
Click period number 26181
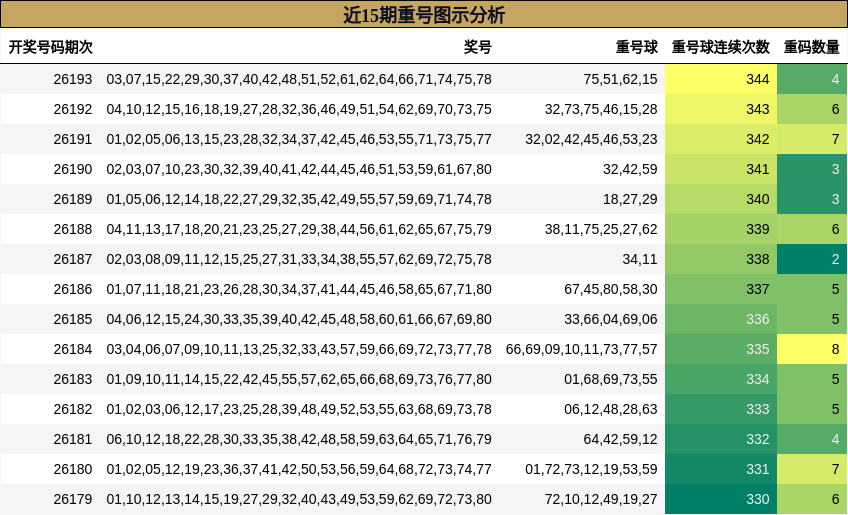coord(73,439)
